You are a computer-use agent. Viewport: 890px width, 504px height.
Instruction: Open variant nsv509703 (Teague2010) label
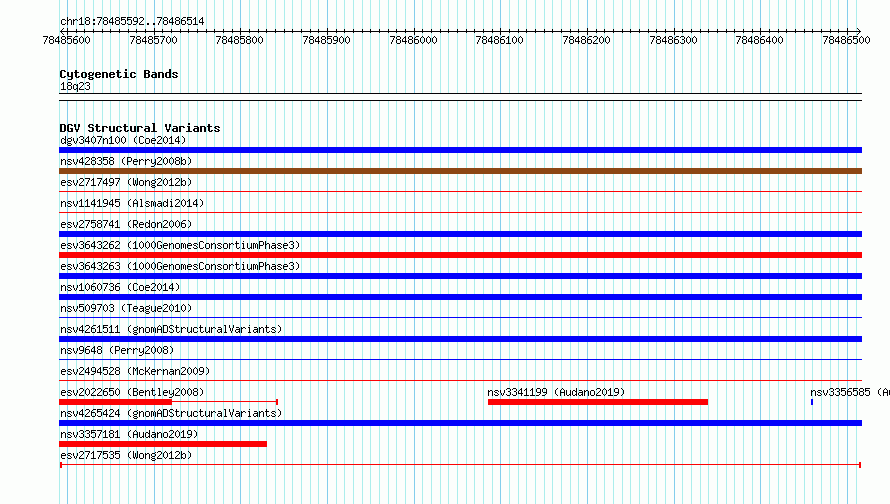[126, 308]
